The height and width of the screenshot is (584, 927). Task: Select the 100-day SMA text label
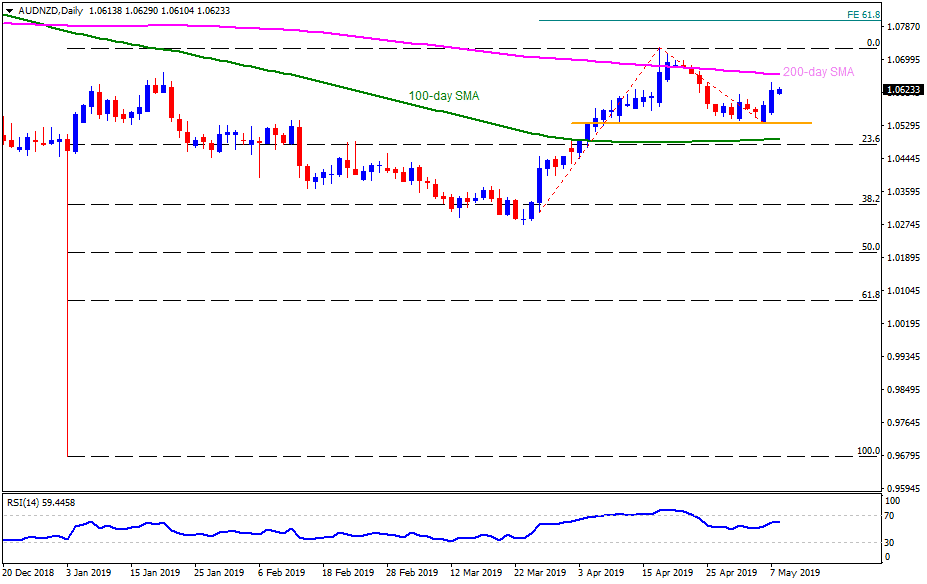pyautogui.click(x=443, y=96)
